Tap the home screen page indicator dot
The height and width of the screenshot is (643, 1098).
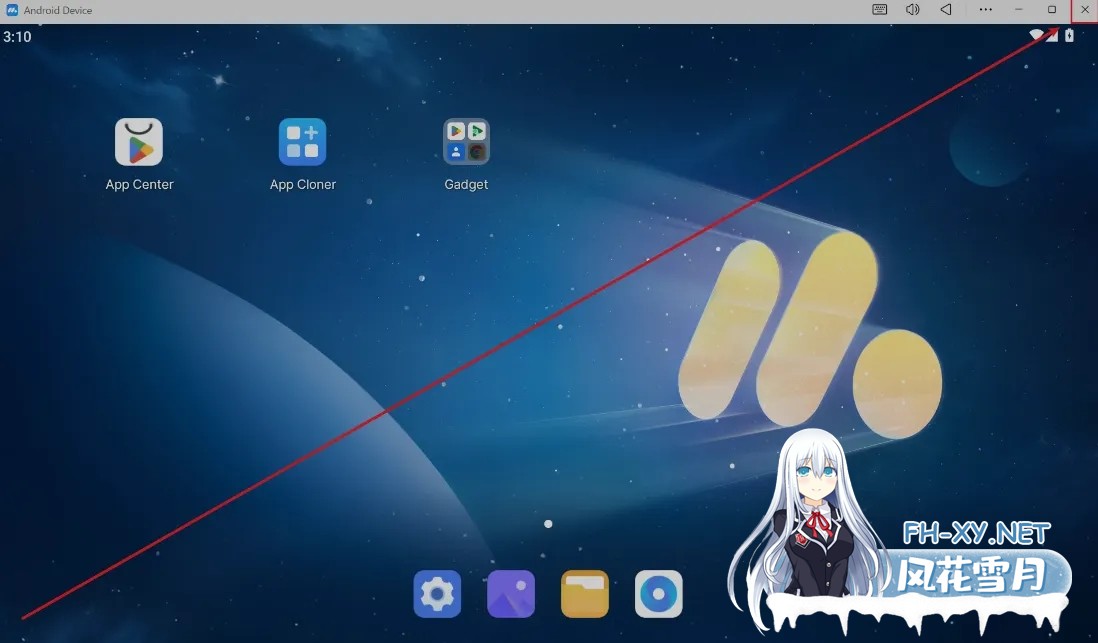click(x=548, y=523)
